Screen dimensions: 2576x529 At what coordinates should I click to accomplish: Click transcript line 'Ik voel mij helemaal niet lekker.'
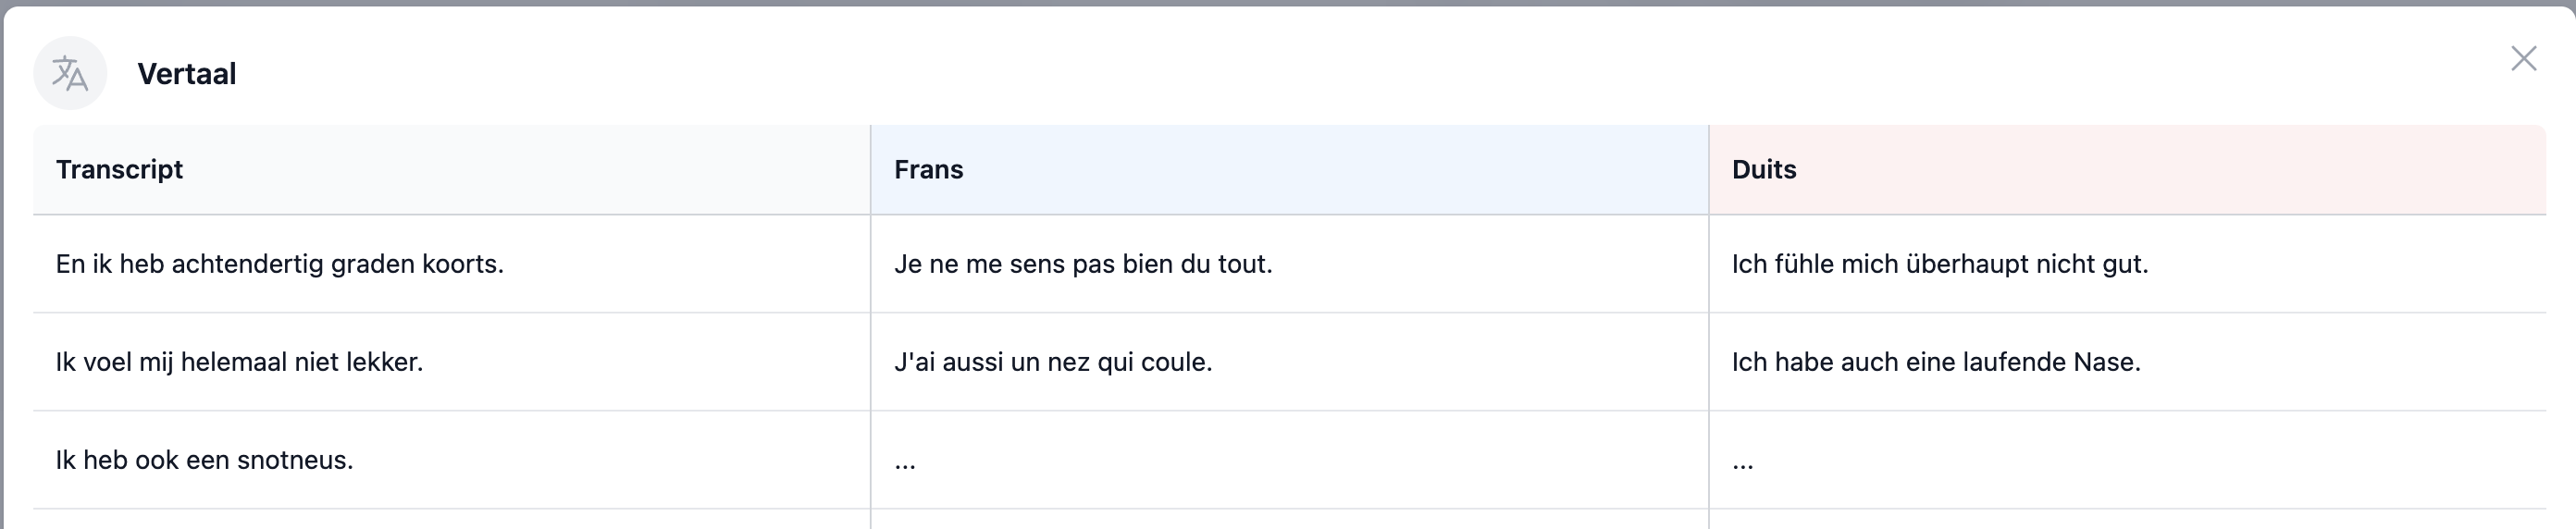239,362
